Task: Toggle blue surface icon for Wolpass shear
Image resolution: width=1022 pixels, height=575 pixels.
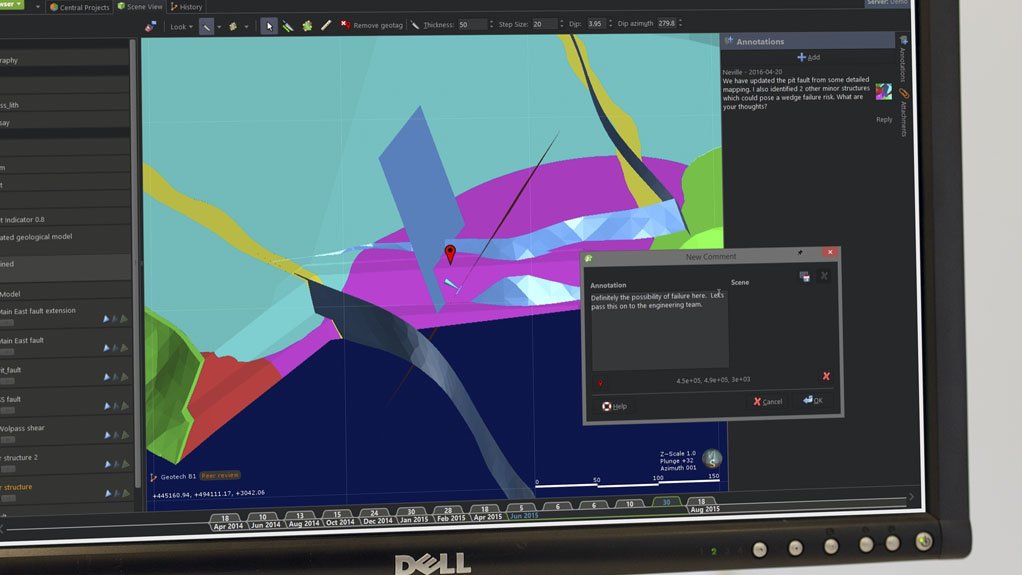Action: click(108, 435)
